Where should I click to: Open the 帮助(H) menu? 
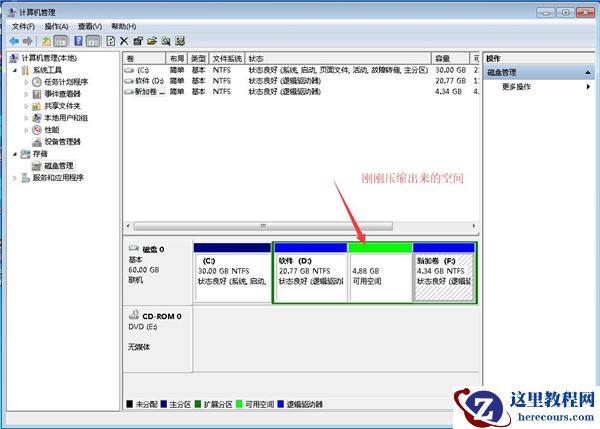pyautogui.click(x=124, y=26)
